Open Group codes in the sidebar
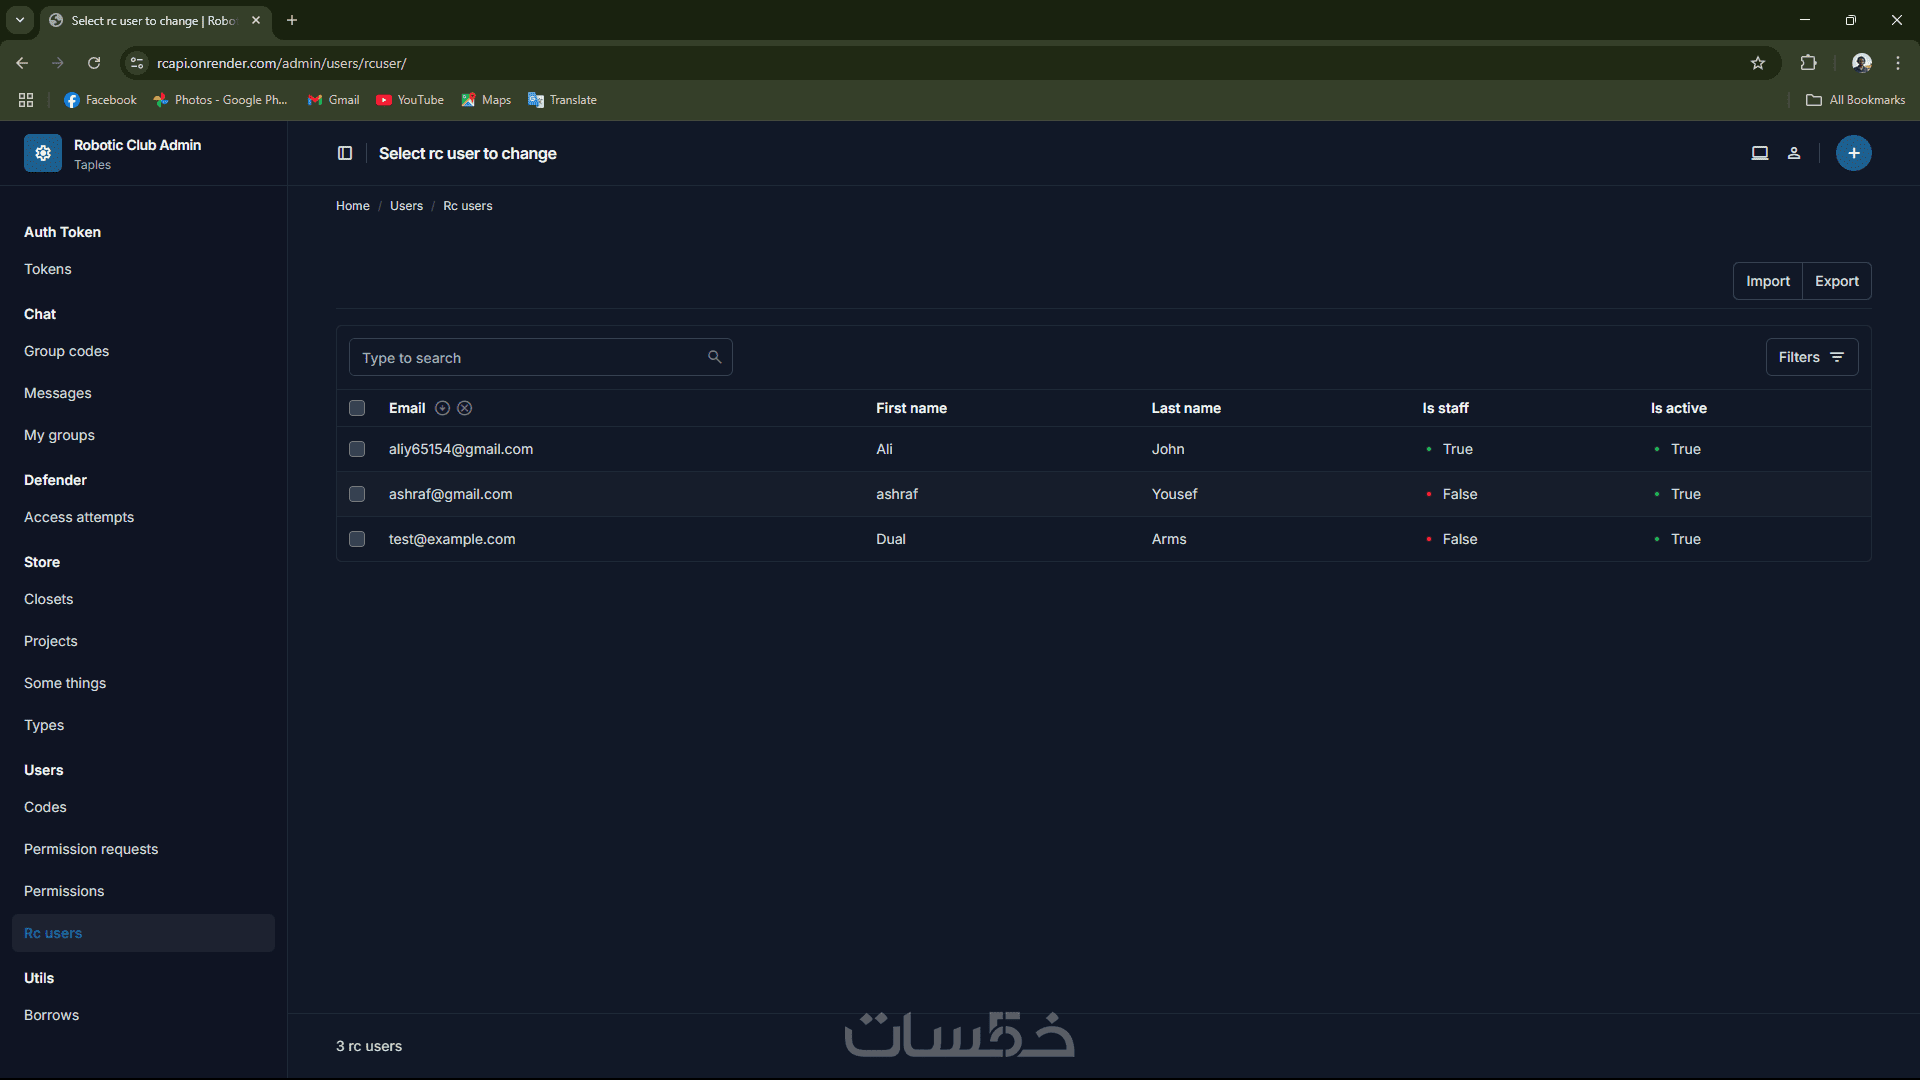 click(67, 351)
